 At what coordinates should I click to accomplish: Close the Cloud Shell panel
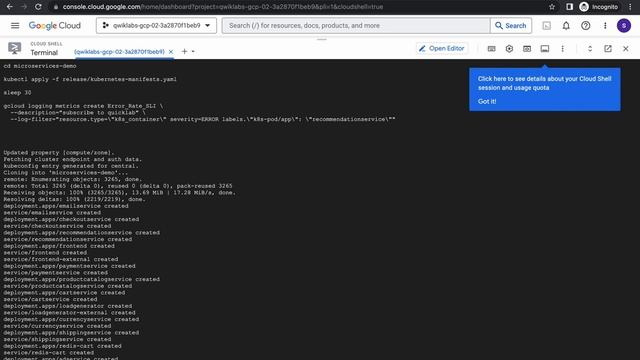point(626,49)
